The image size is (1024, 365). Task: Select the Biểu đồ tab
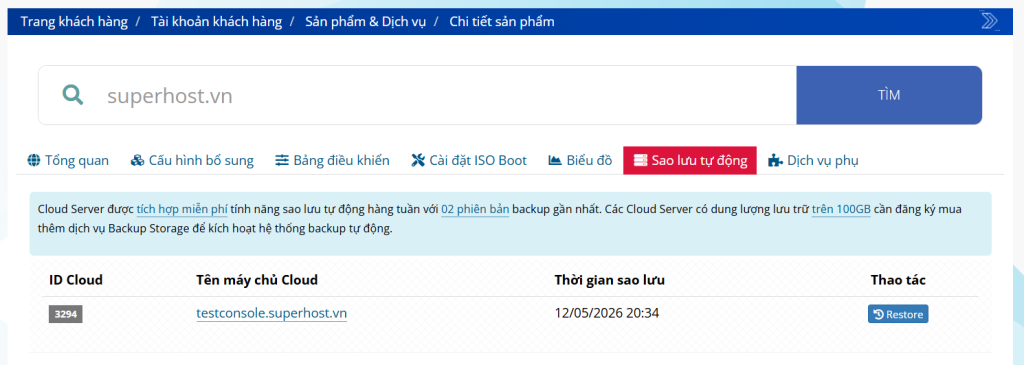pos(580,160)
